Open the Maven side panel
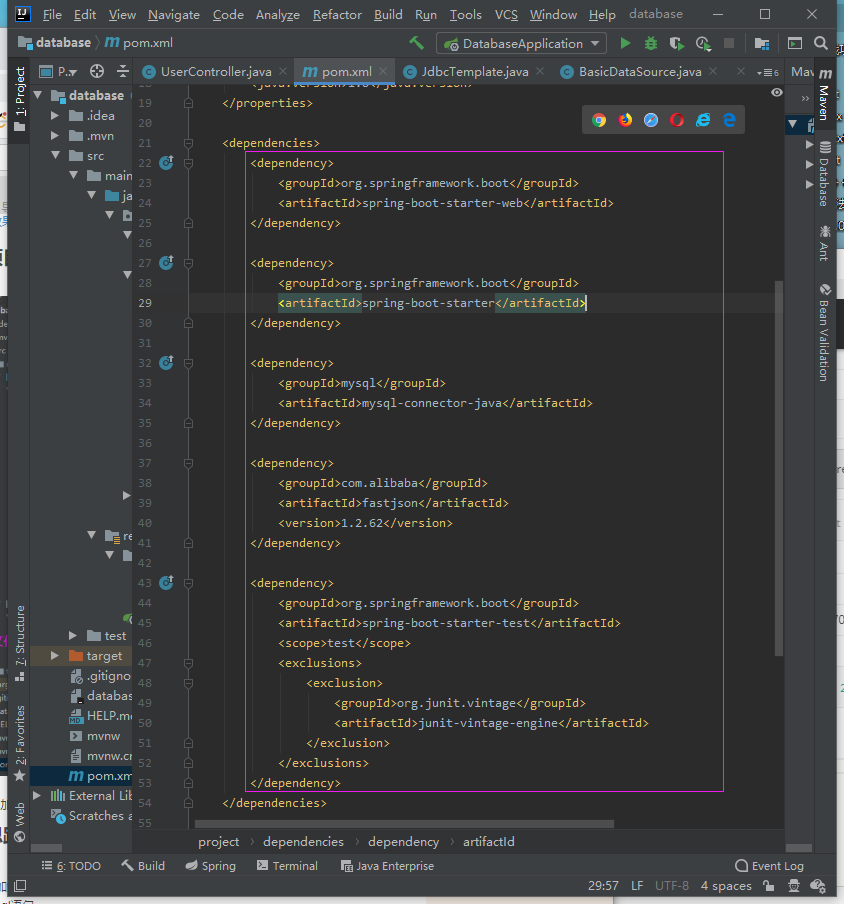 pyautogui.click(x=824, y=94)
